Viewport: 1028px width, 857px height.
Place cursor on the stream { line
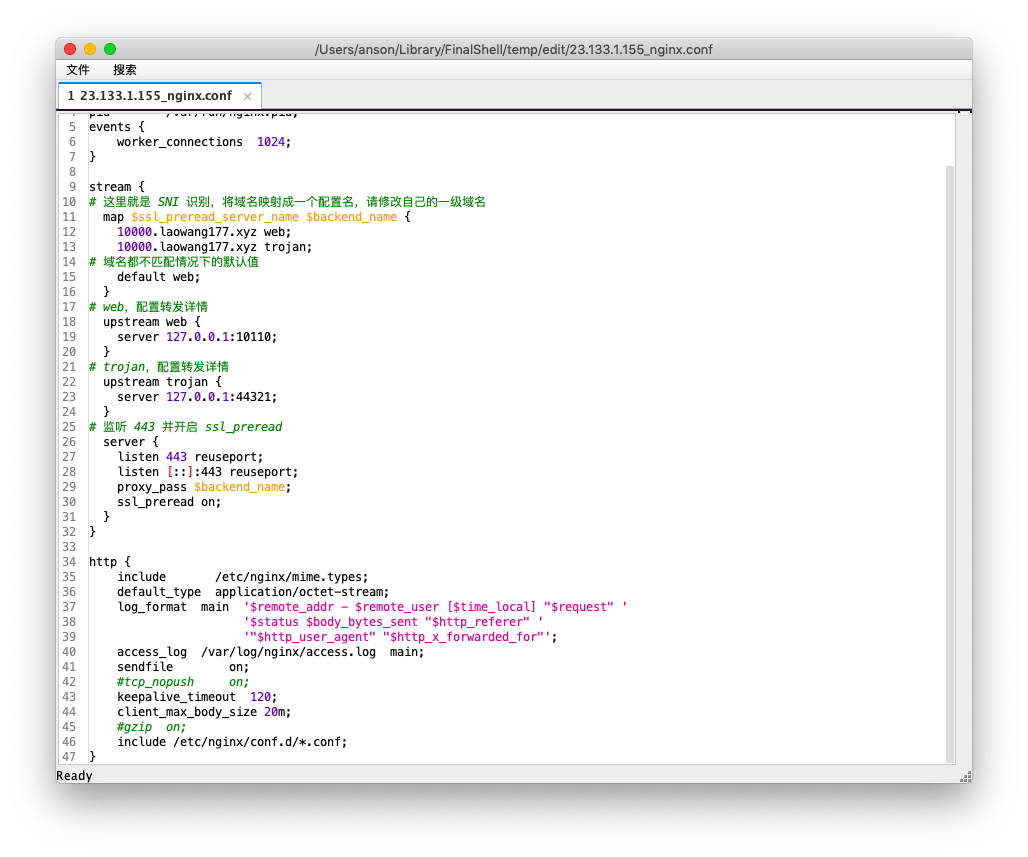coord(110,186)
